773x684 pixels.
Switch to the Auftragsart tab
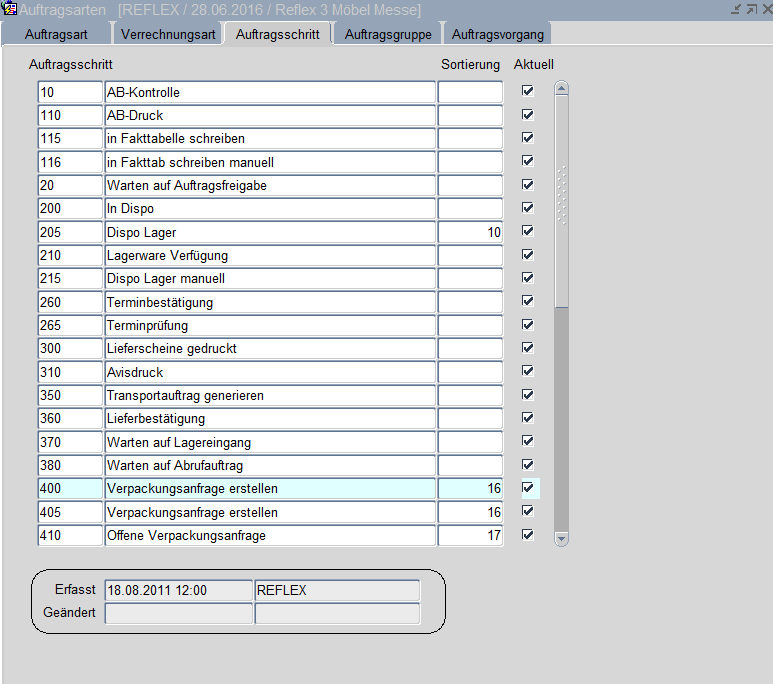click(x=58, y=34)
